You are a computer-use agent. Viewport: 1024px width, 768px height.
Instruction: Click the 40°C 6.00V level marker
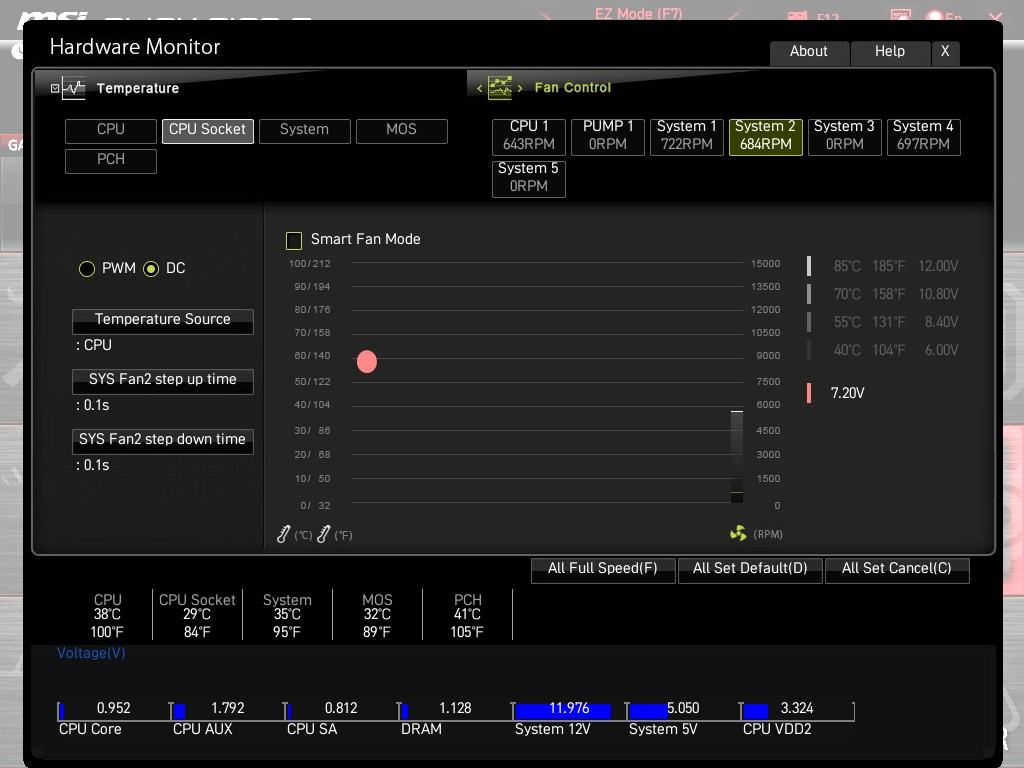(809, 350)
